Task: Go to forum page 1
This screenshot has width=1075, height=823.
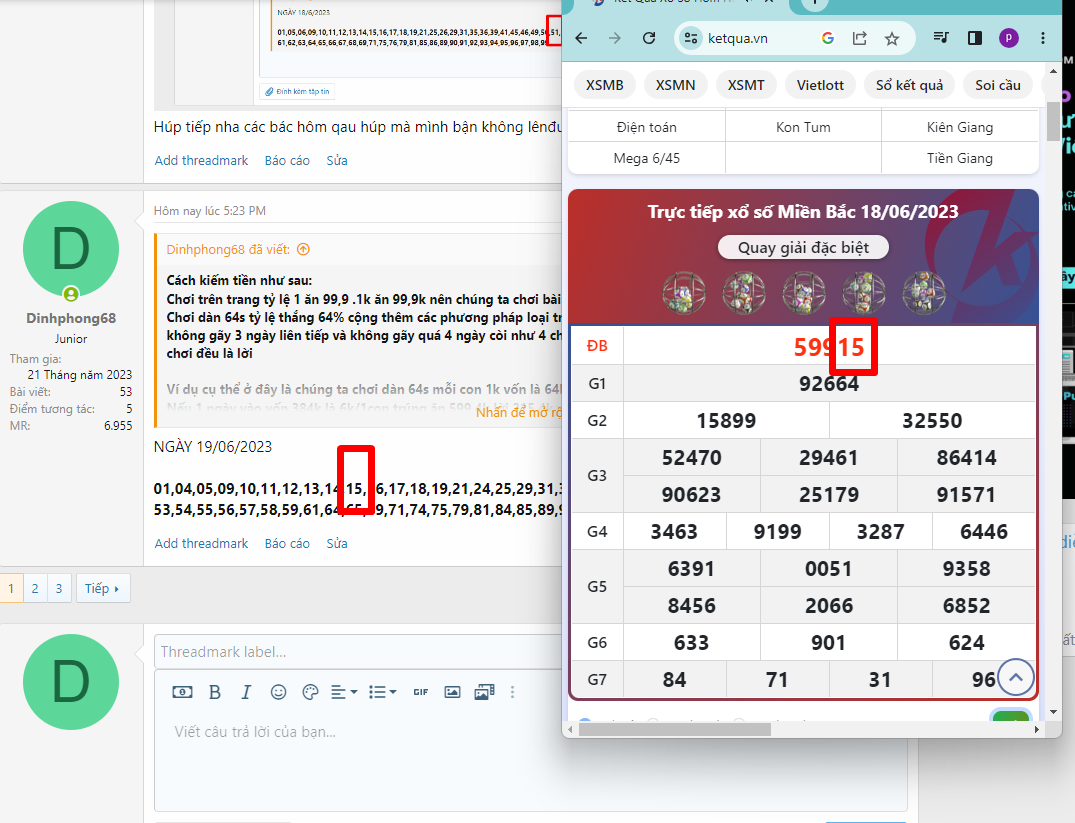Action: [11, 588]
